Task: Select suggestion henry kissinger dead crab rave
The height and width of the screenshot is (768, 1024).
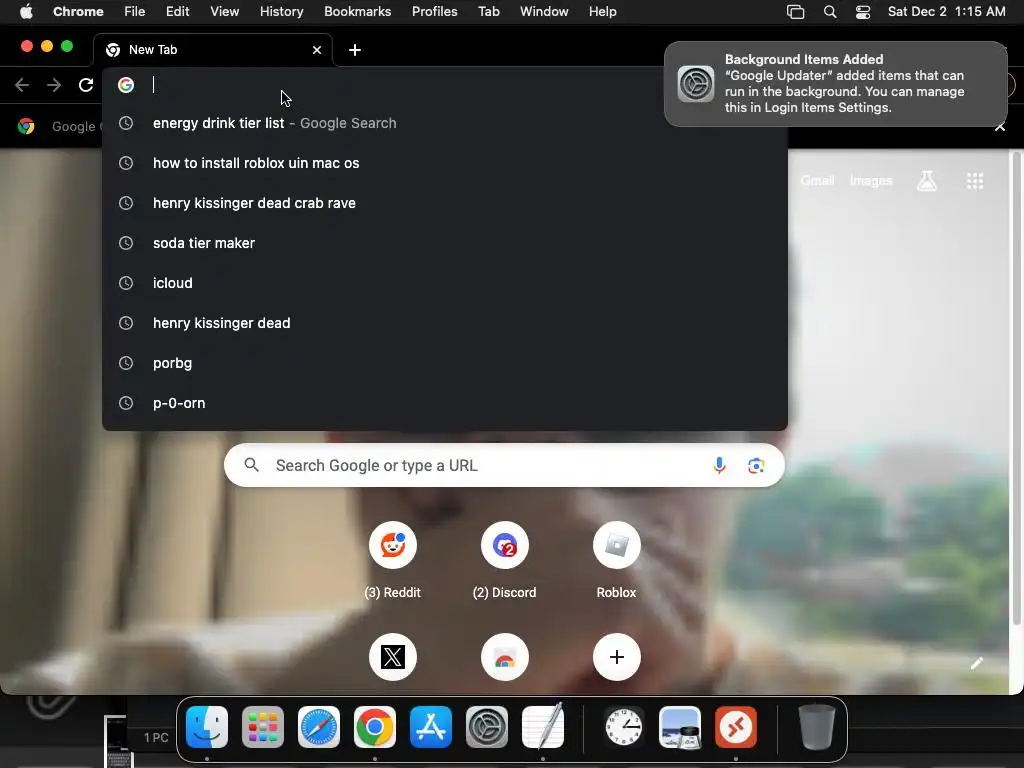Action: point(445,203)
